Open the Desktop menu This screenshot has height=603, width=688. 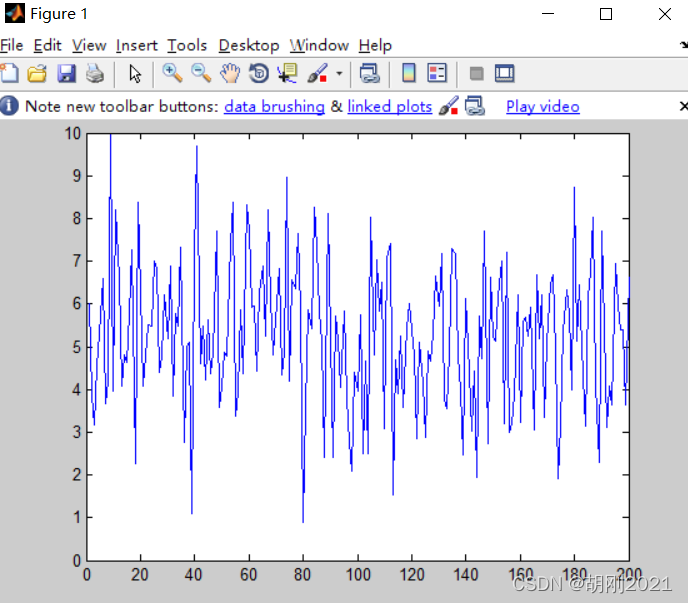coord(249,46)
